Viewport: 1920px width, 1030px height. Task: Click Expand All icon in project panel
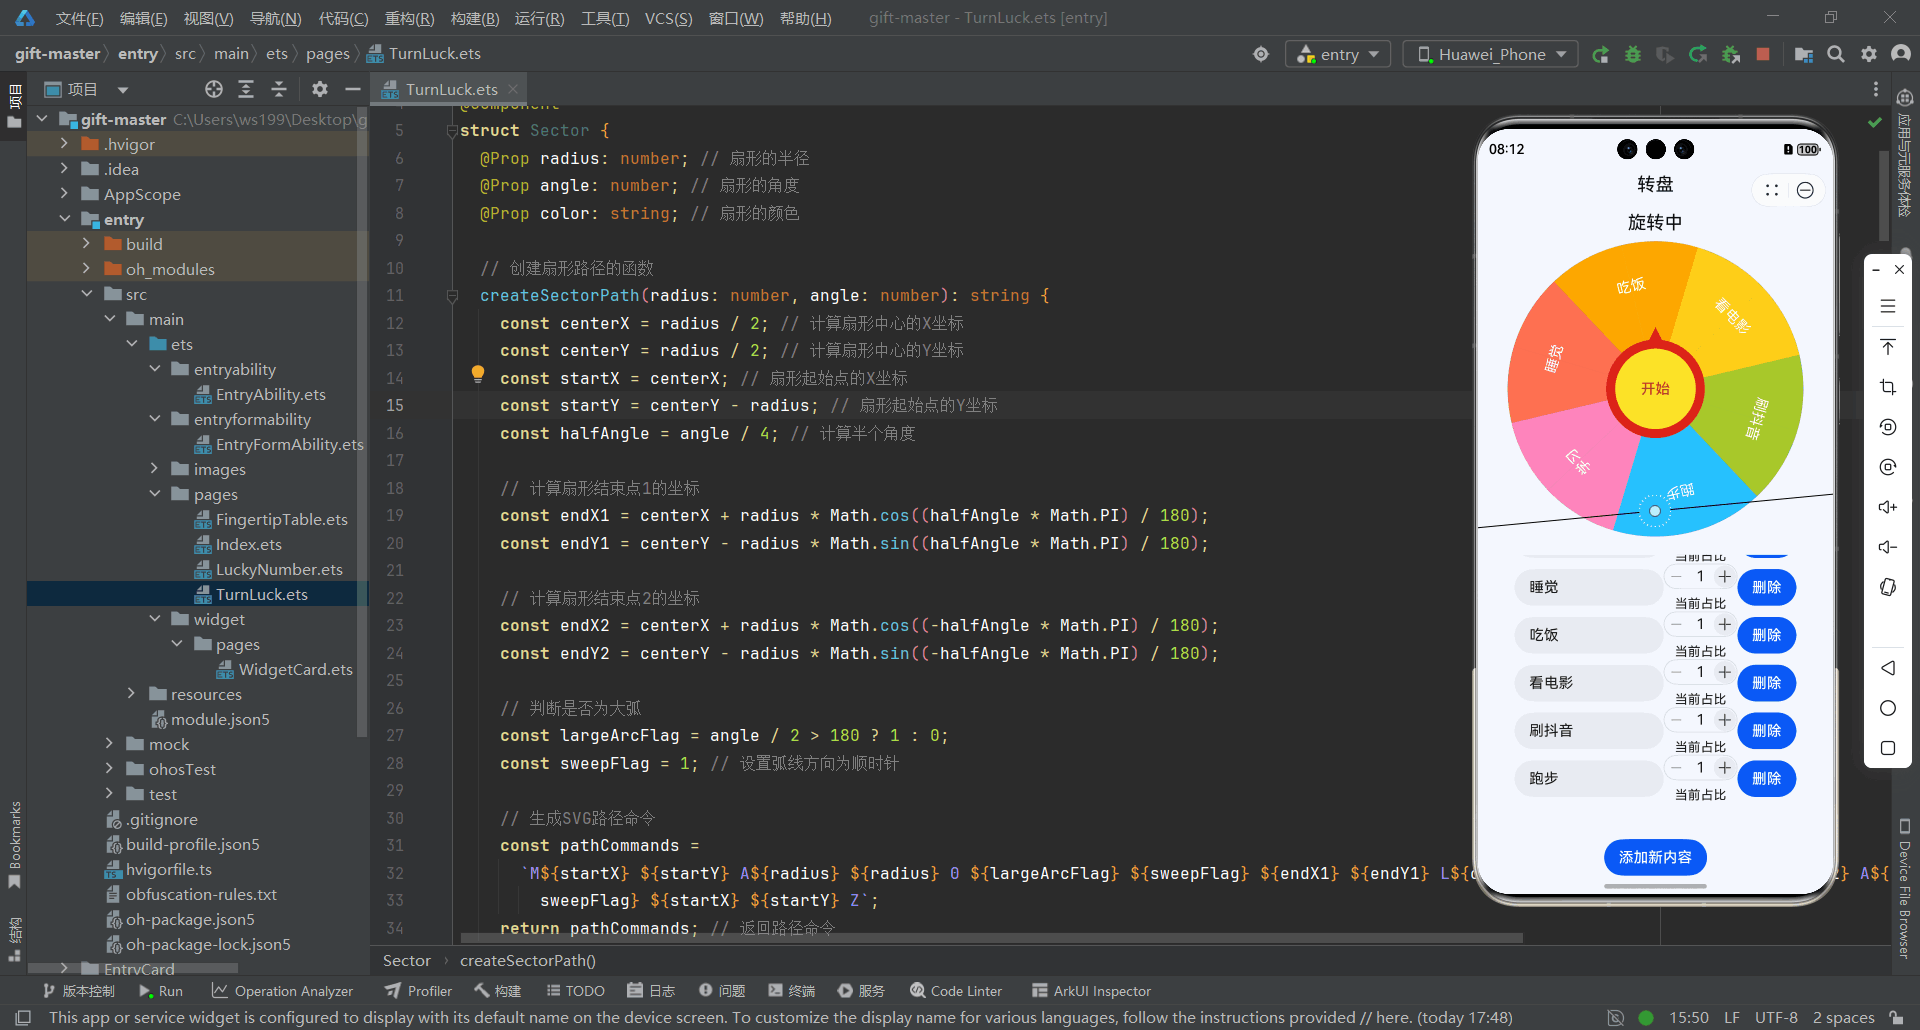point(246,89)
